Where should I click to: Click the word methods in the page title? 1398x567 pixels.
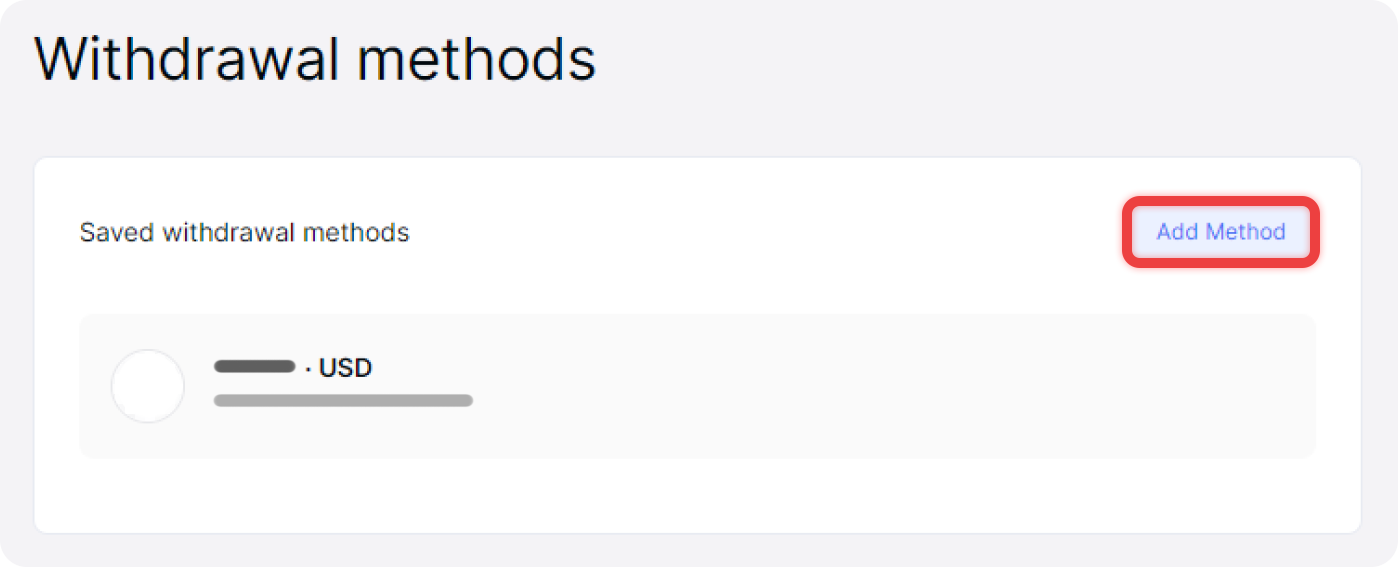point(476,59)
